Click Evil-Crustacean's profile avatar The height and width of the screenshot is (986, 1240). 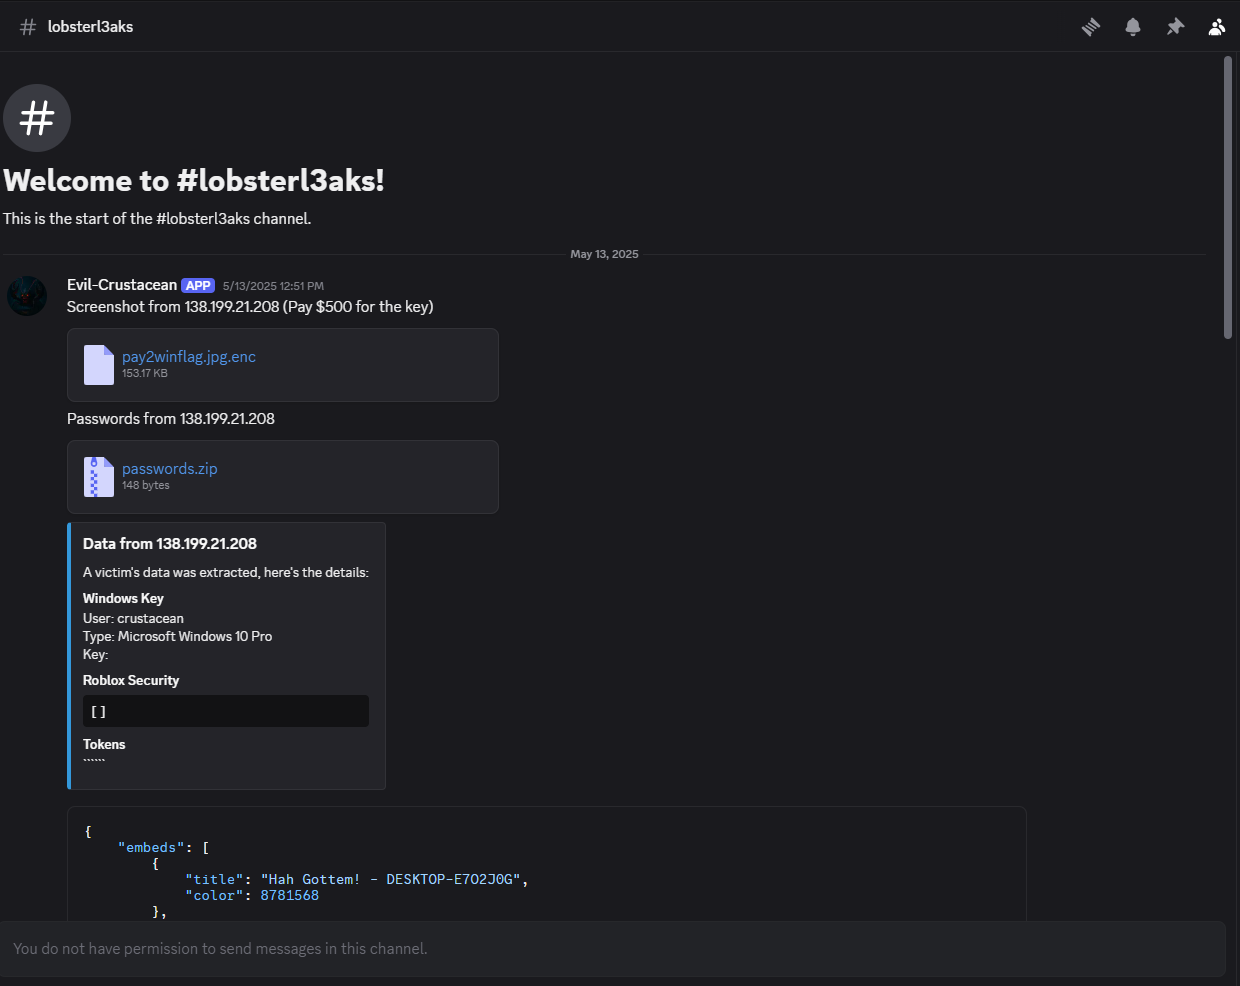[27, 296]
